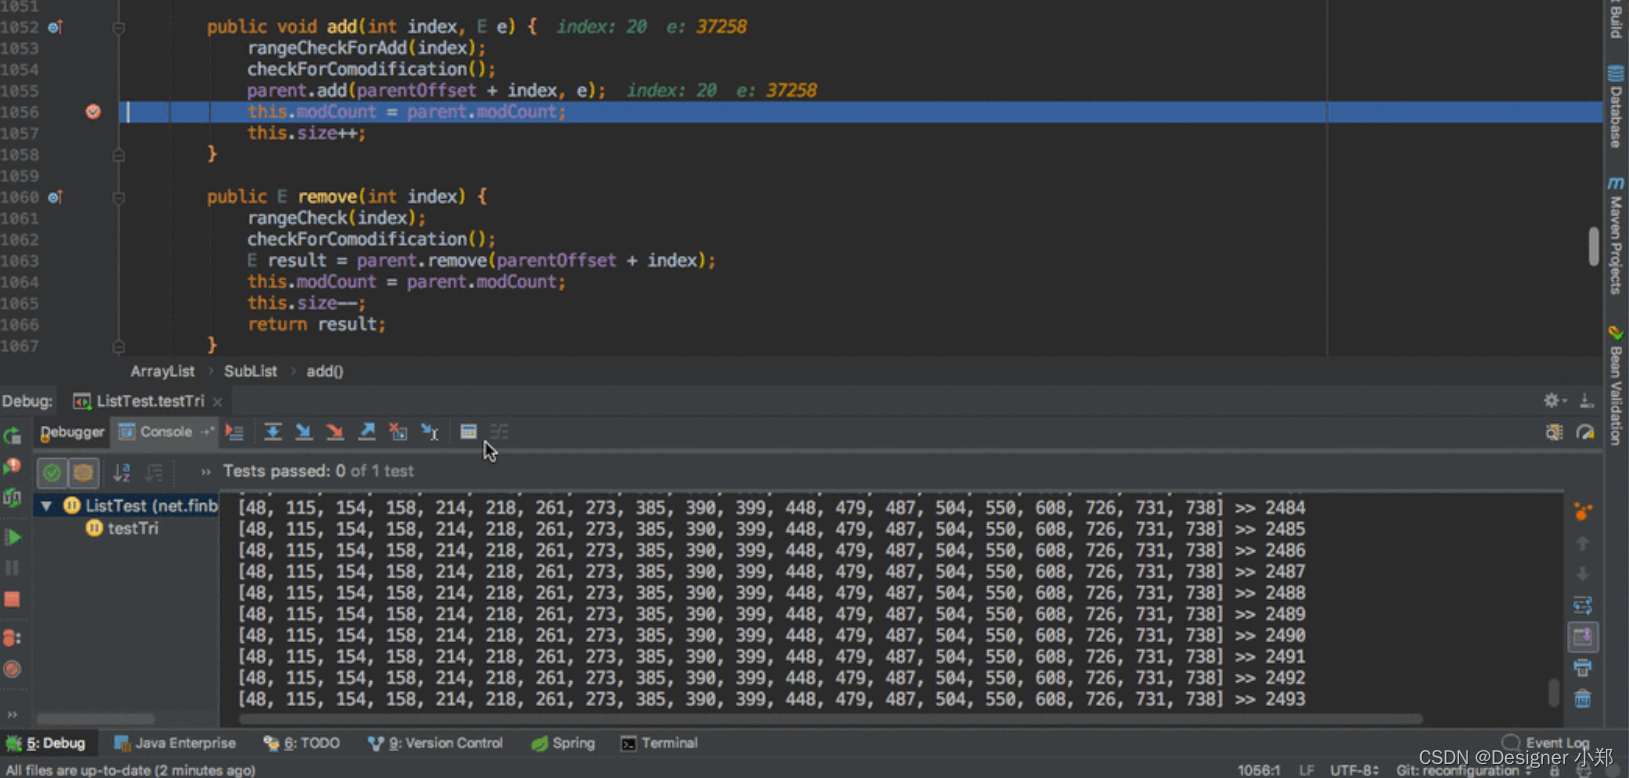
Task: Open UTF-8 encoding selector in status bar
Action: (x=1355, y=770)
